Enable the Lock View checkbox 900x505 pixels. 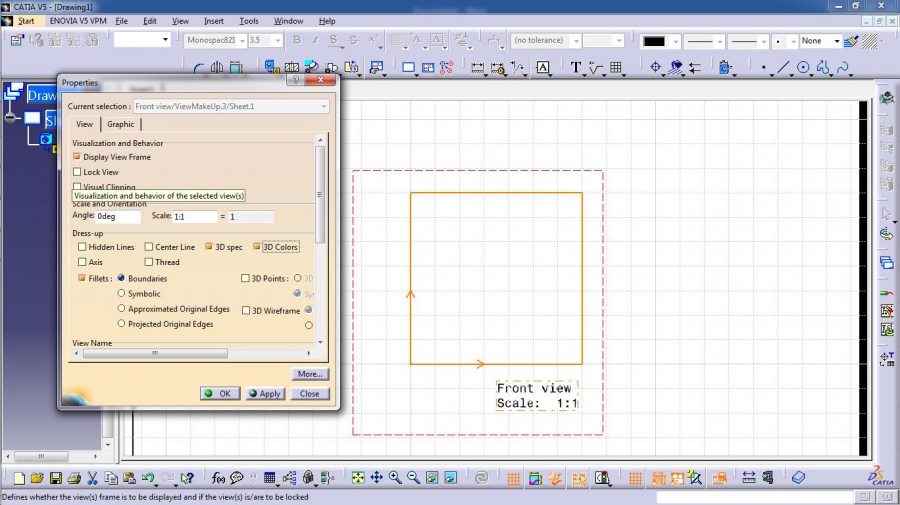tap(77, 172)
